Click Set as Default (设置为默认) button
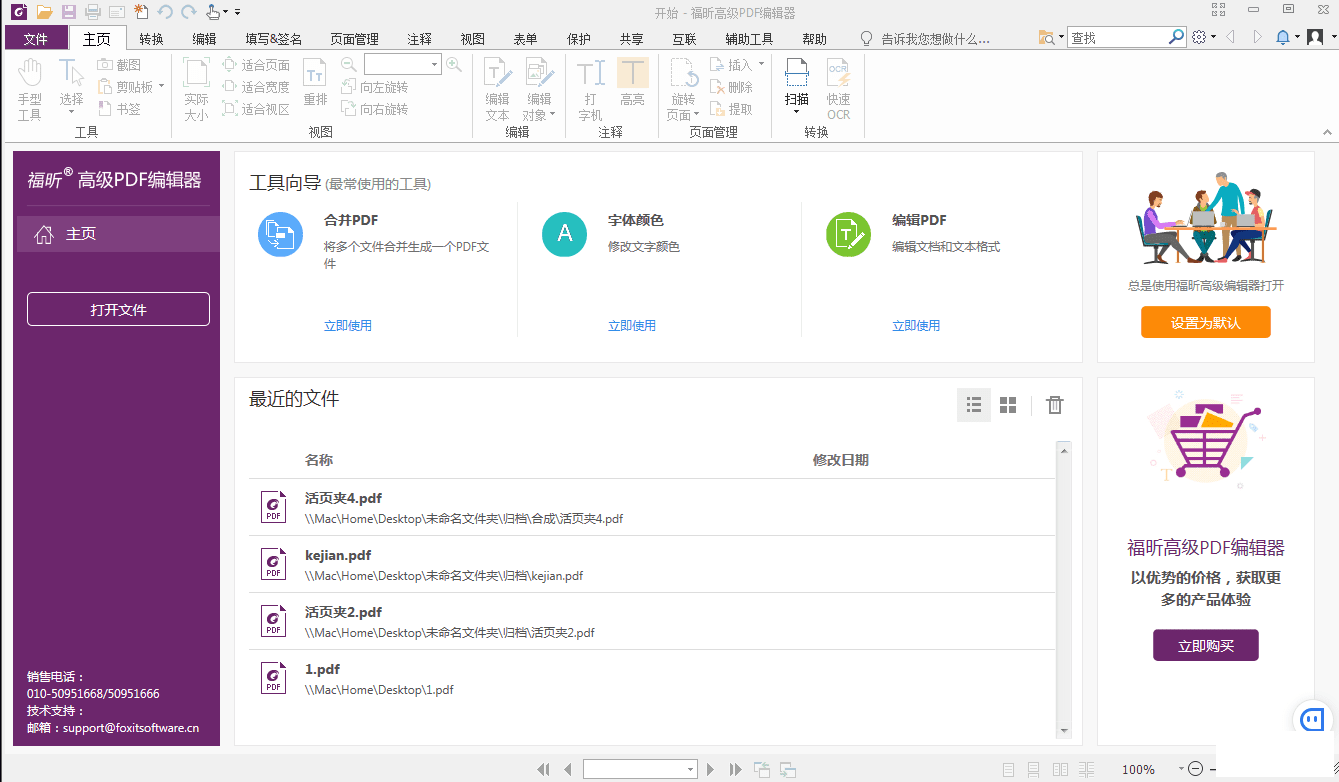 pos(1205,323)
